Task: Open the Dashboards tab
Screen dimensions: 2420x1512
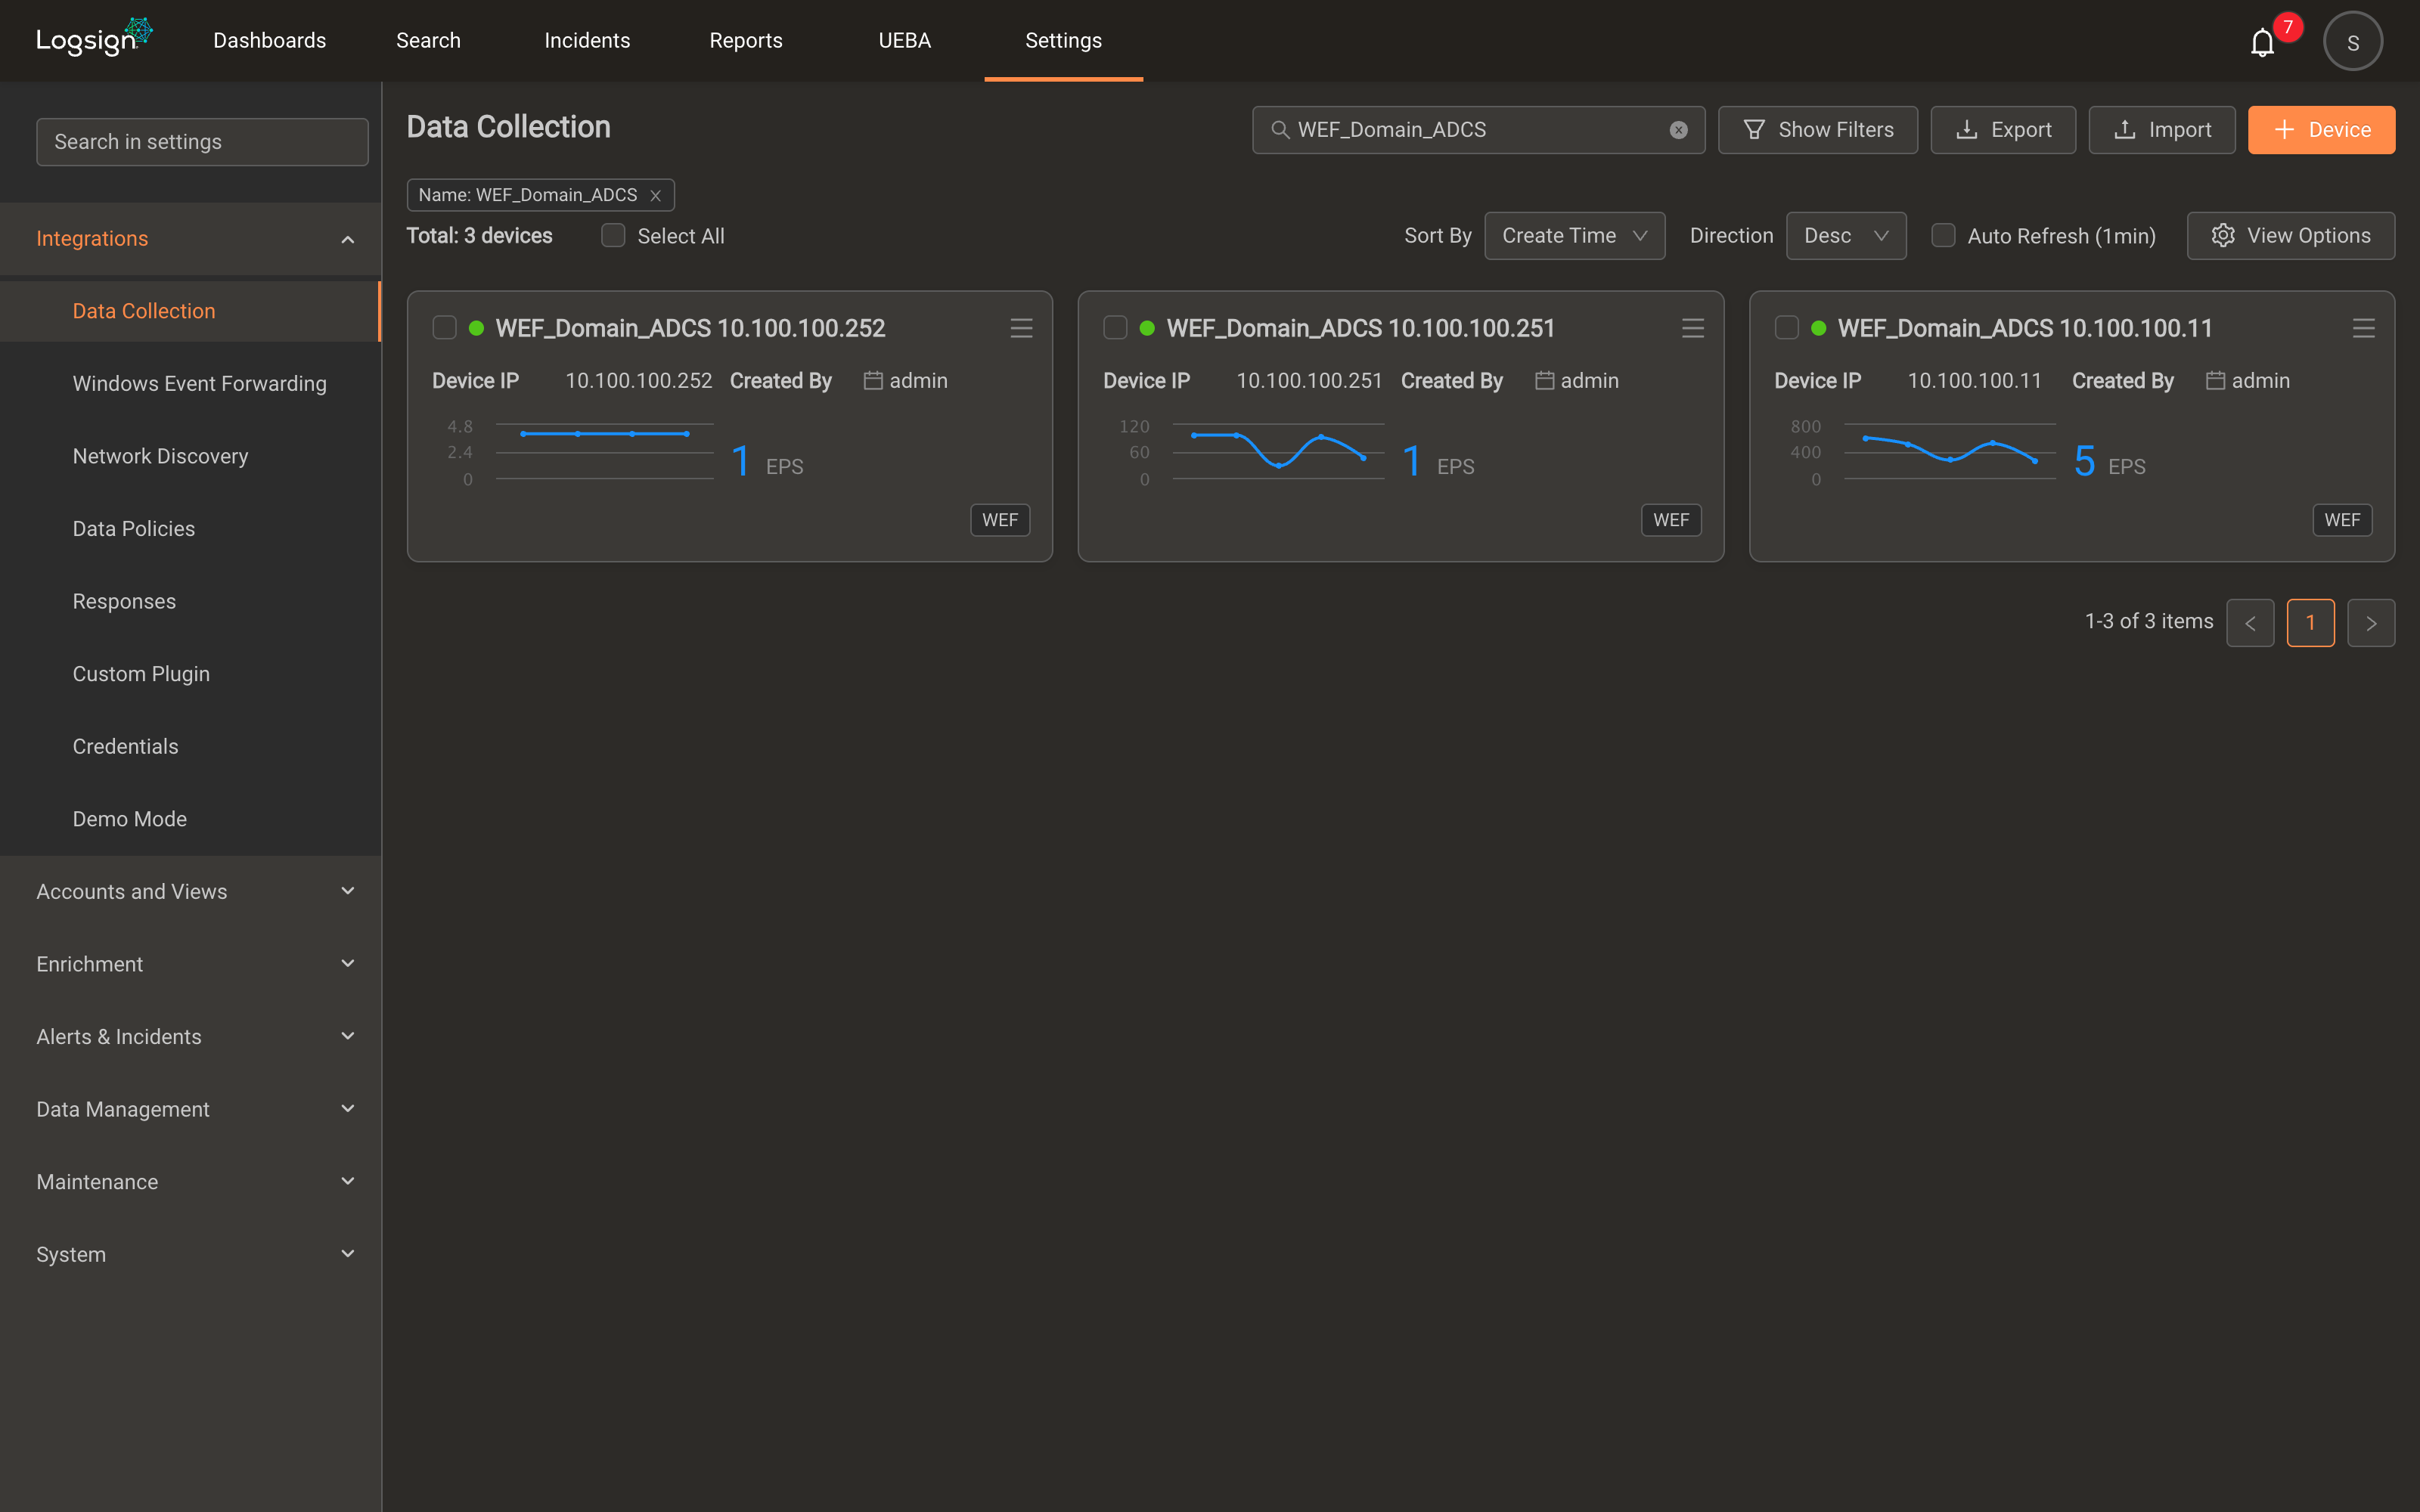Action: click(269, 41)
